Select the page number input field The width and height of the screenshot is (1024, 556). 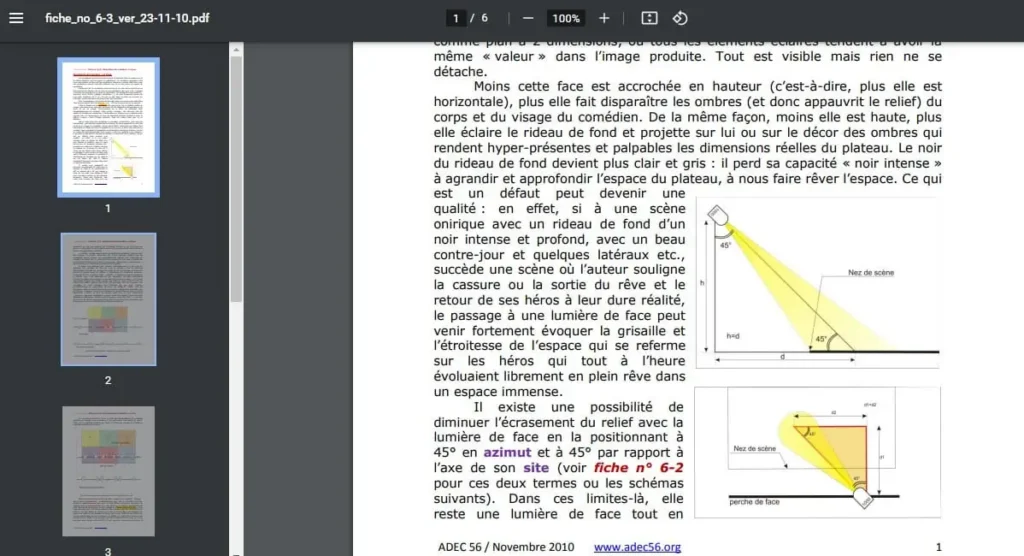point(455,18)
